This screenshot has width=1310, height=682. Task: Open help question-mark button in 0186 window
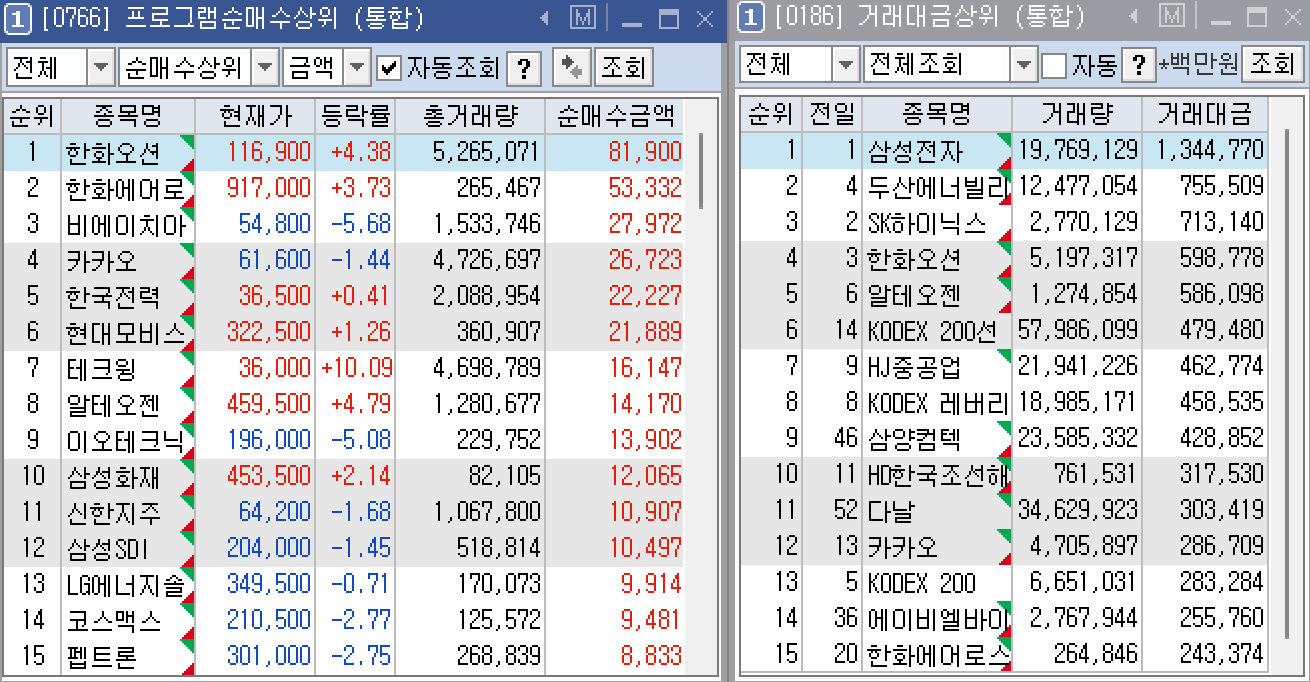1138,65
